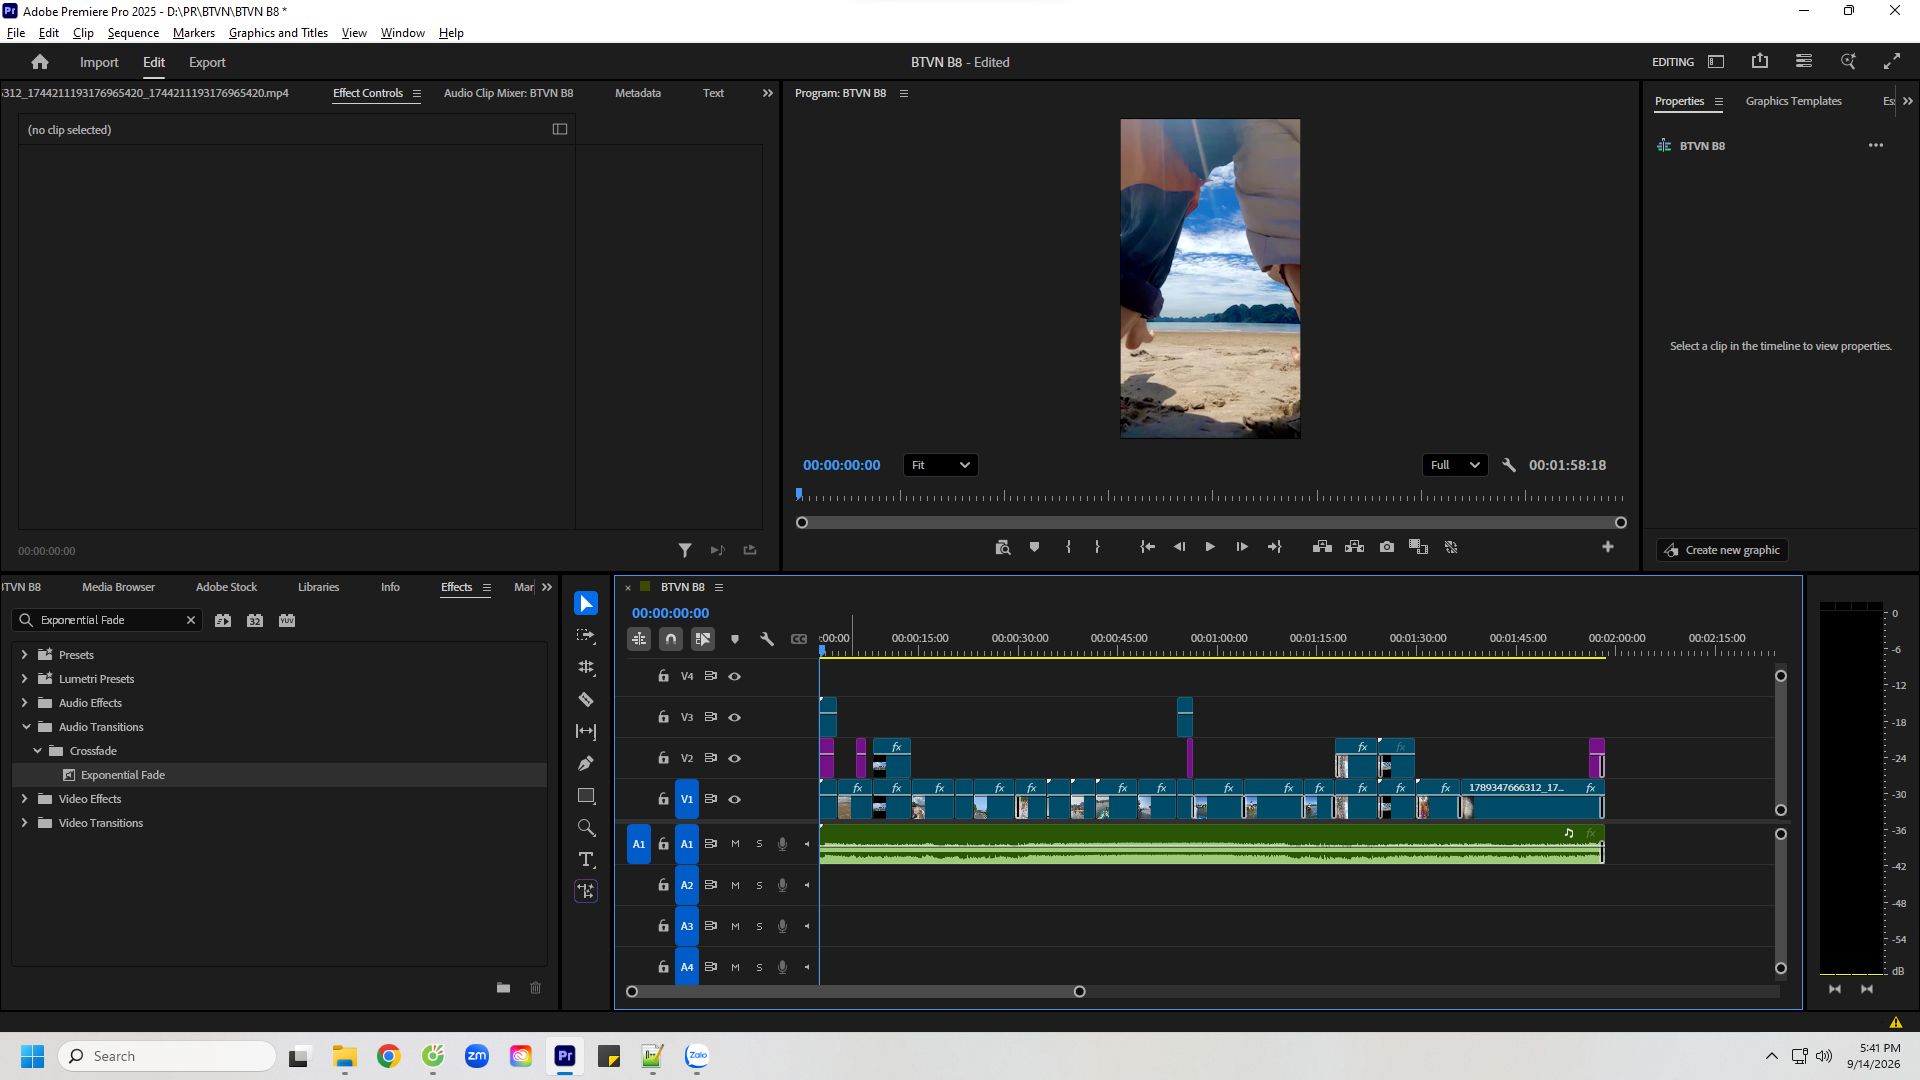Click the Home icon

[40, 62]
